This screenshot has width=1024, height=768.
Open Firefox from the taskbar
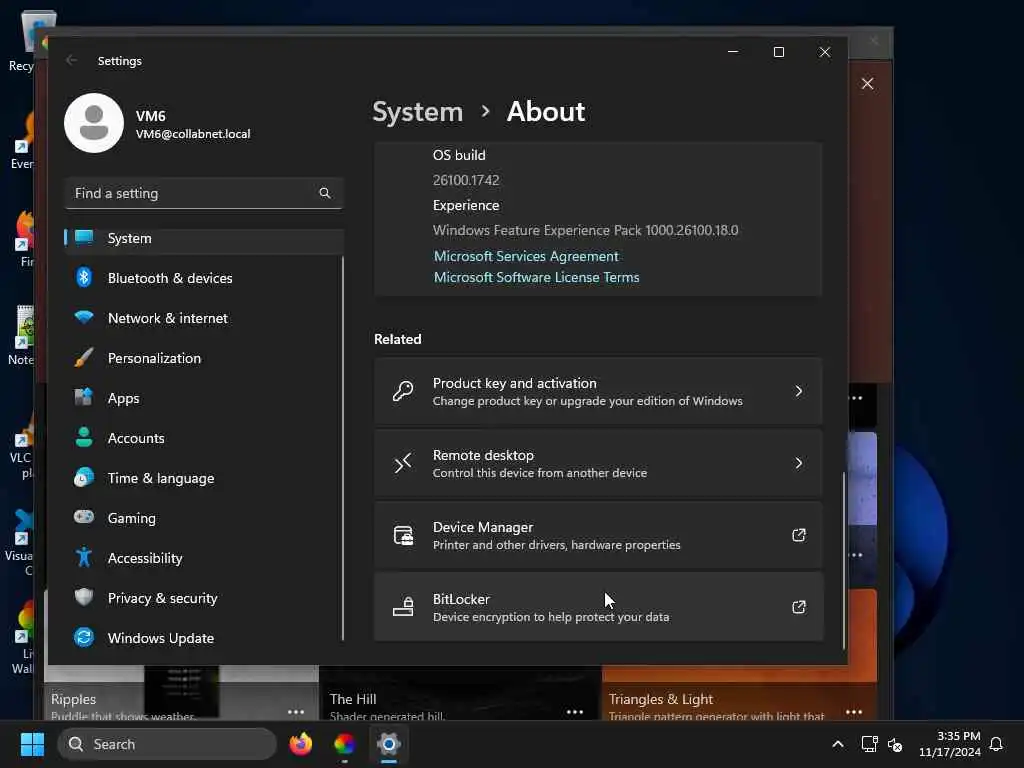tap(301, 744)
